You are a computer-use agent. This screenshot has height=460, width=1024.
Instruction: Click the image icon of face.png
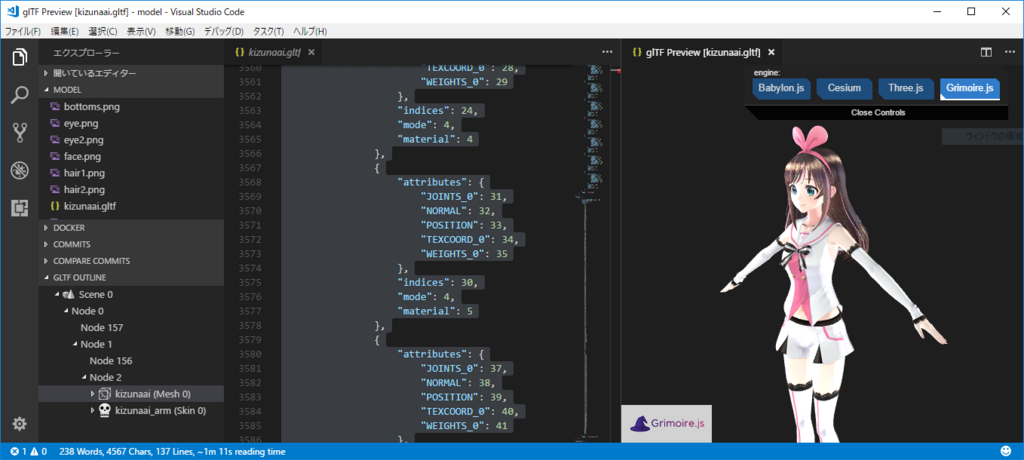56,156
